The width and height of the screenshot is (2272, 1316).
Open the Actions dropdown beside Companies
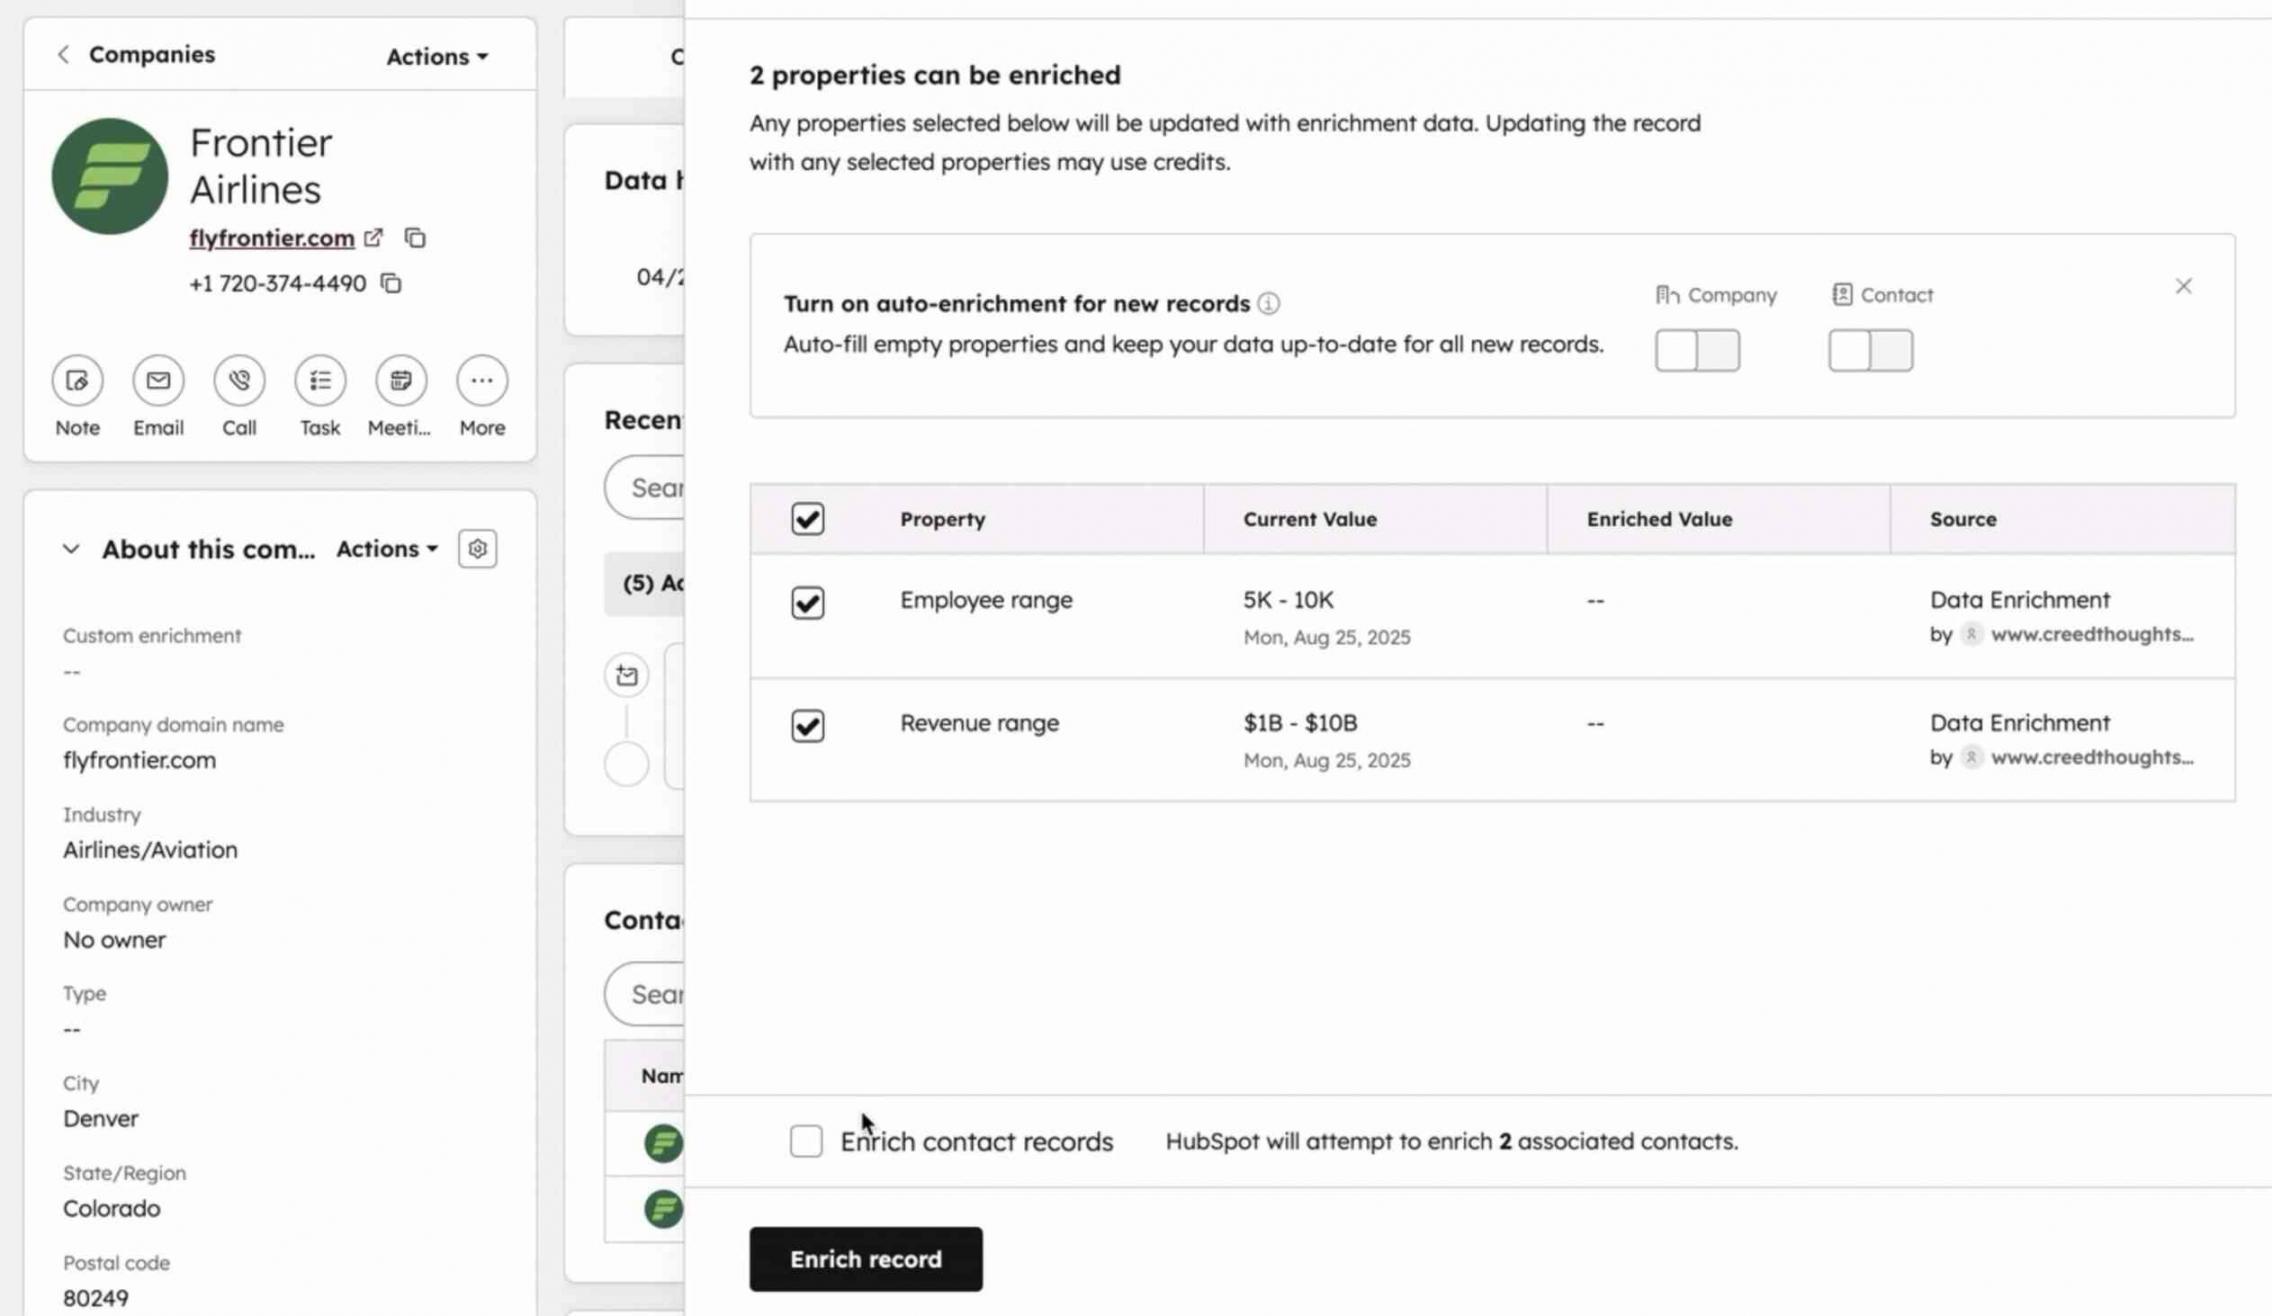[437, 57]
